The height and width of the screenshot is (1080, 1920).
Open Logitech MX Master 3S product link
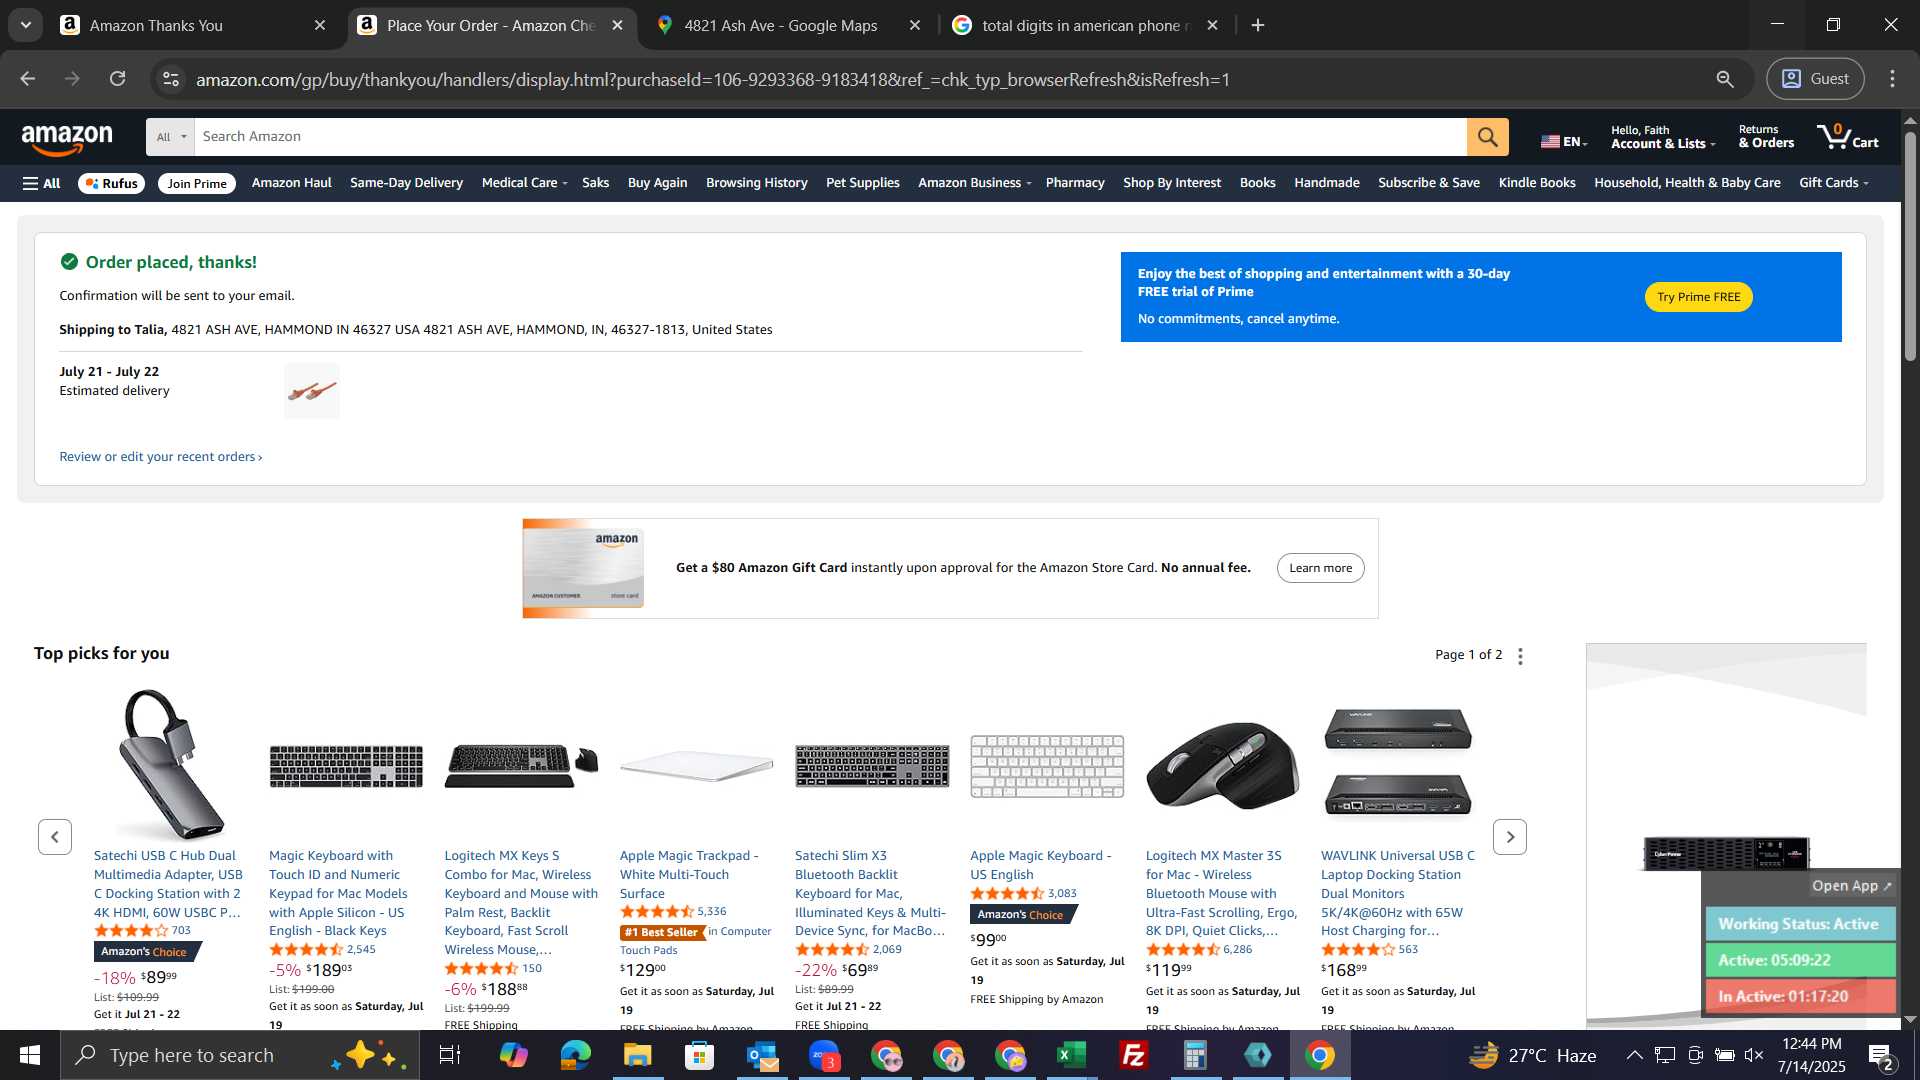click(x=1221, y=893)
